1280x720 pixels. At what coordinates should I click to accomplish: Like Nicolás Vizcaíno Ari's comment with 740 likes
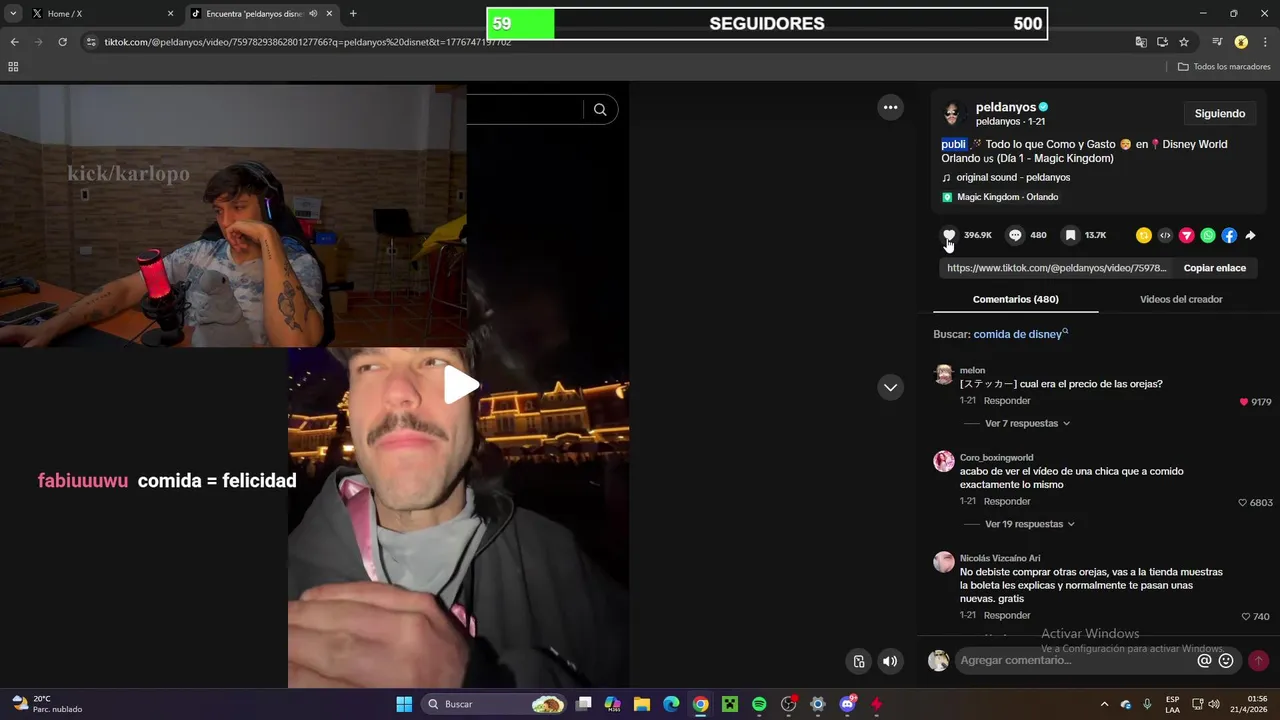click(1246, 617)
